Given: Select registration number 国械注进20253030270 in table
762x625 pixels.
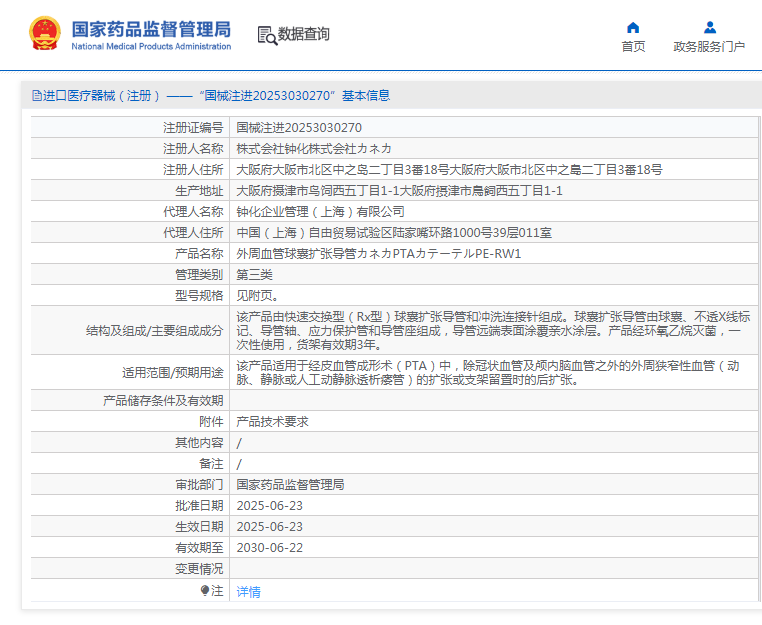Looking at the screenshot, I should click(299, 128).
